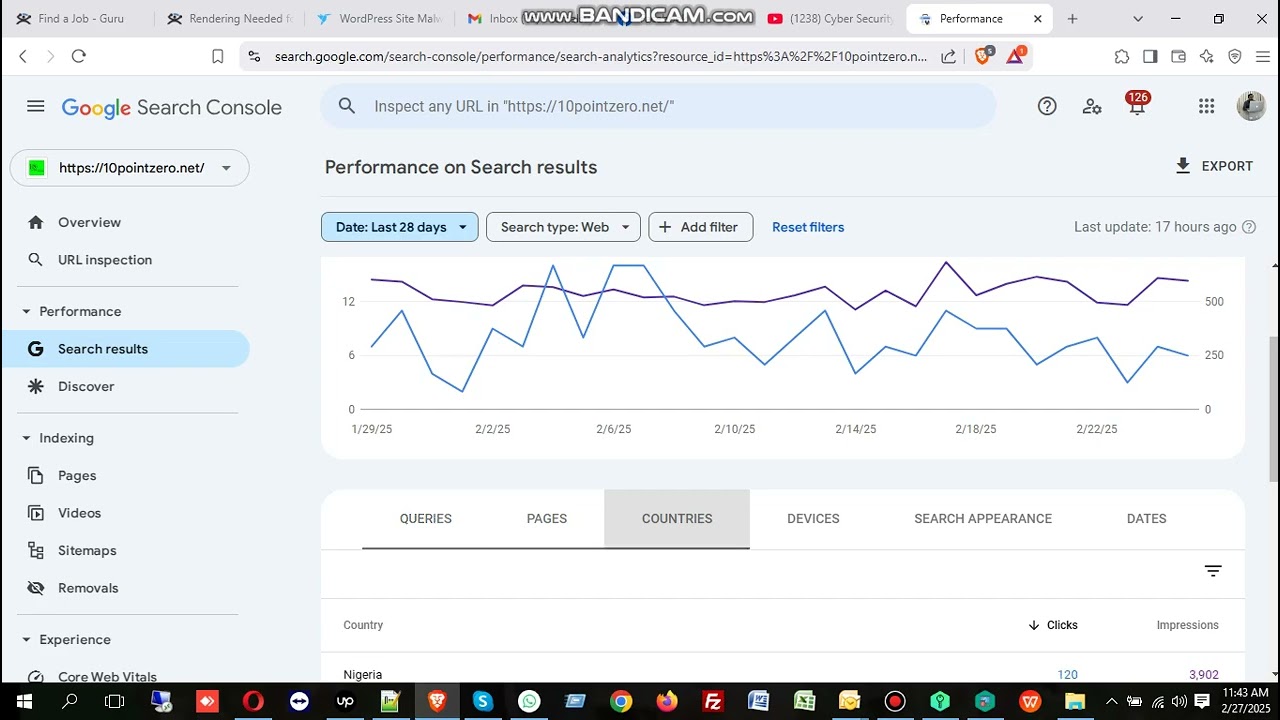Click the browser tab list chevron
Screen dimensions: 1280x720
tap(1138, 18)
